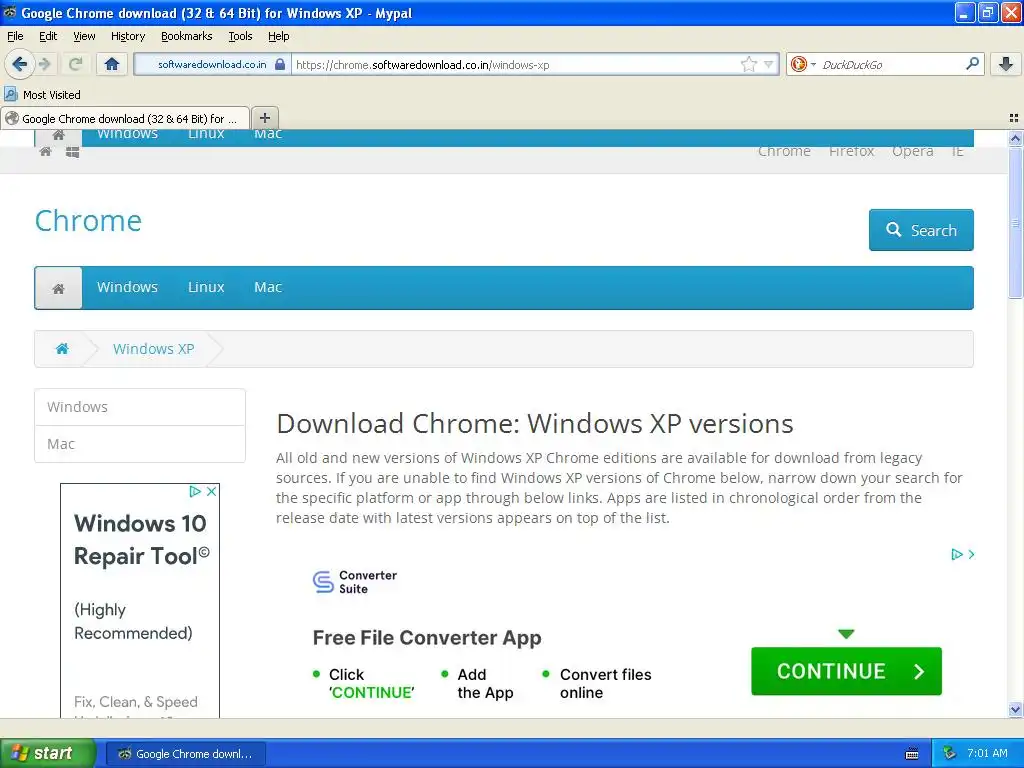This screenshot has height=768, width=1024.
Task: Open the Bookmarks menu
Action: coord(187,36)
